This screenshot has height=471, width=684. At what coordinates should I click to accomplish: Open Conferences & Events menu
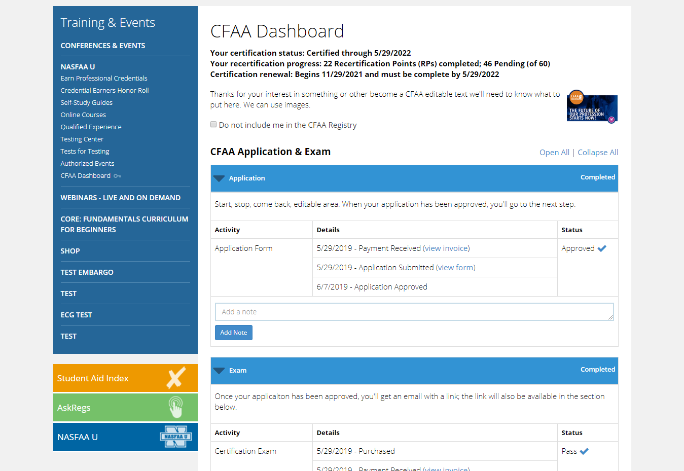103,45
